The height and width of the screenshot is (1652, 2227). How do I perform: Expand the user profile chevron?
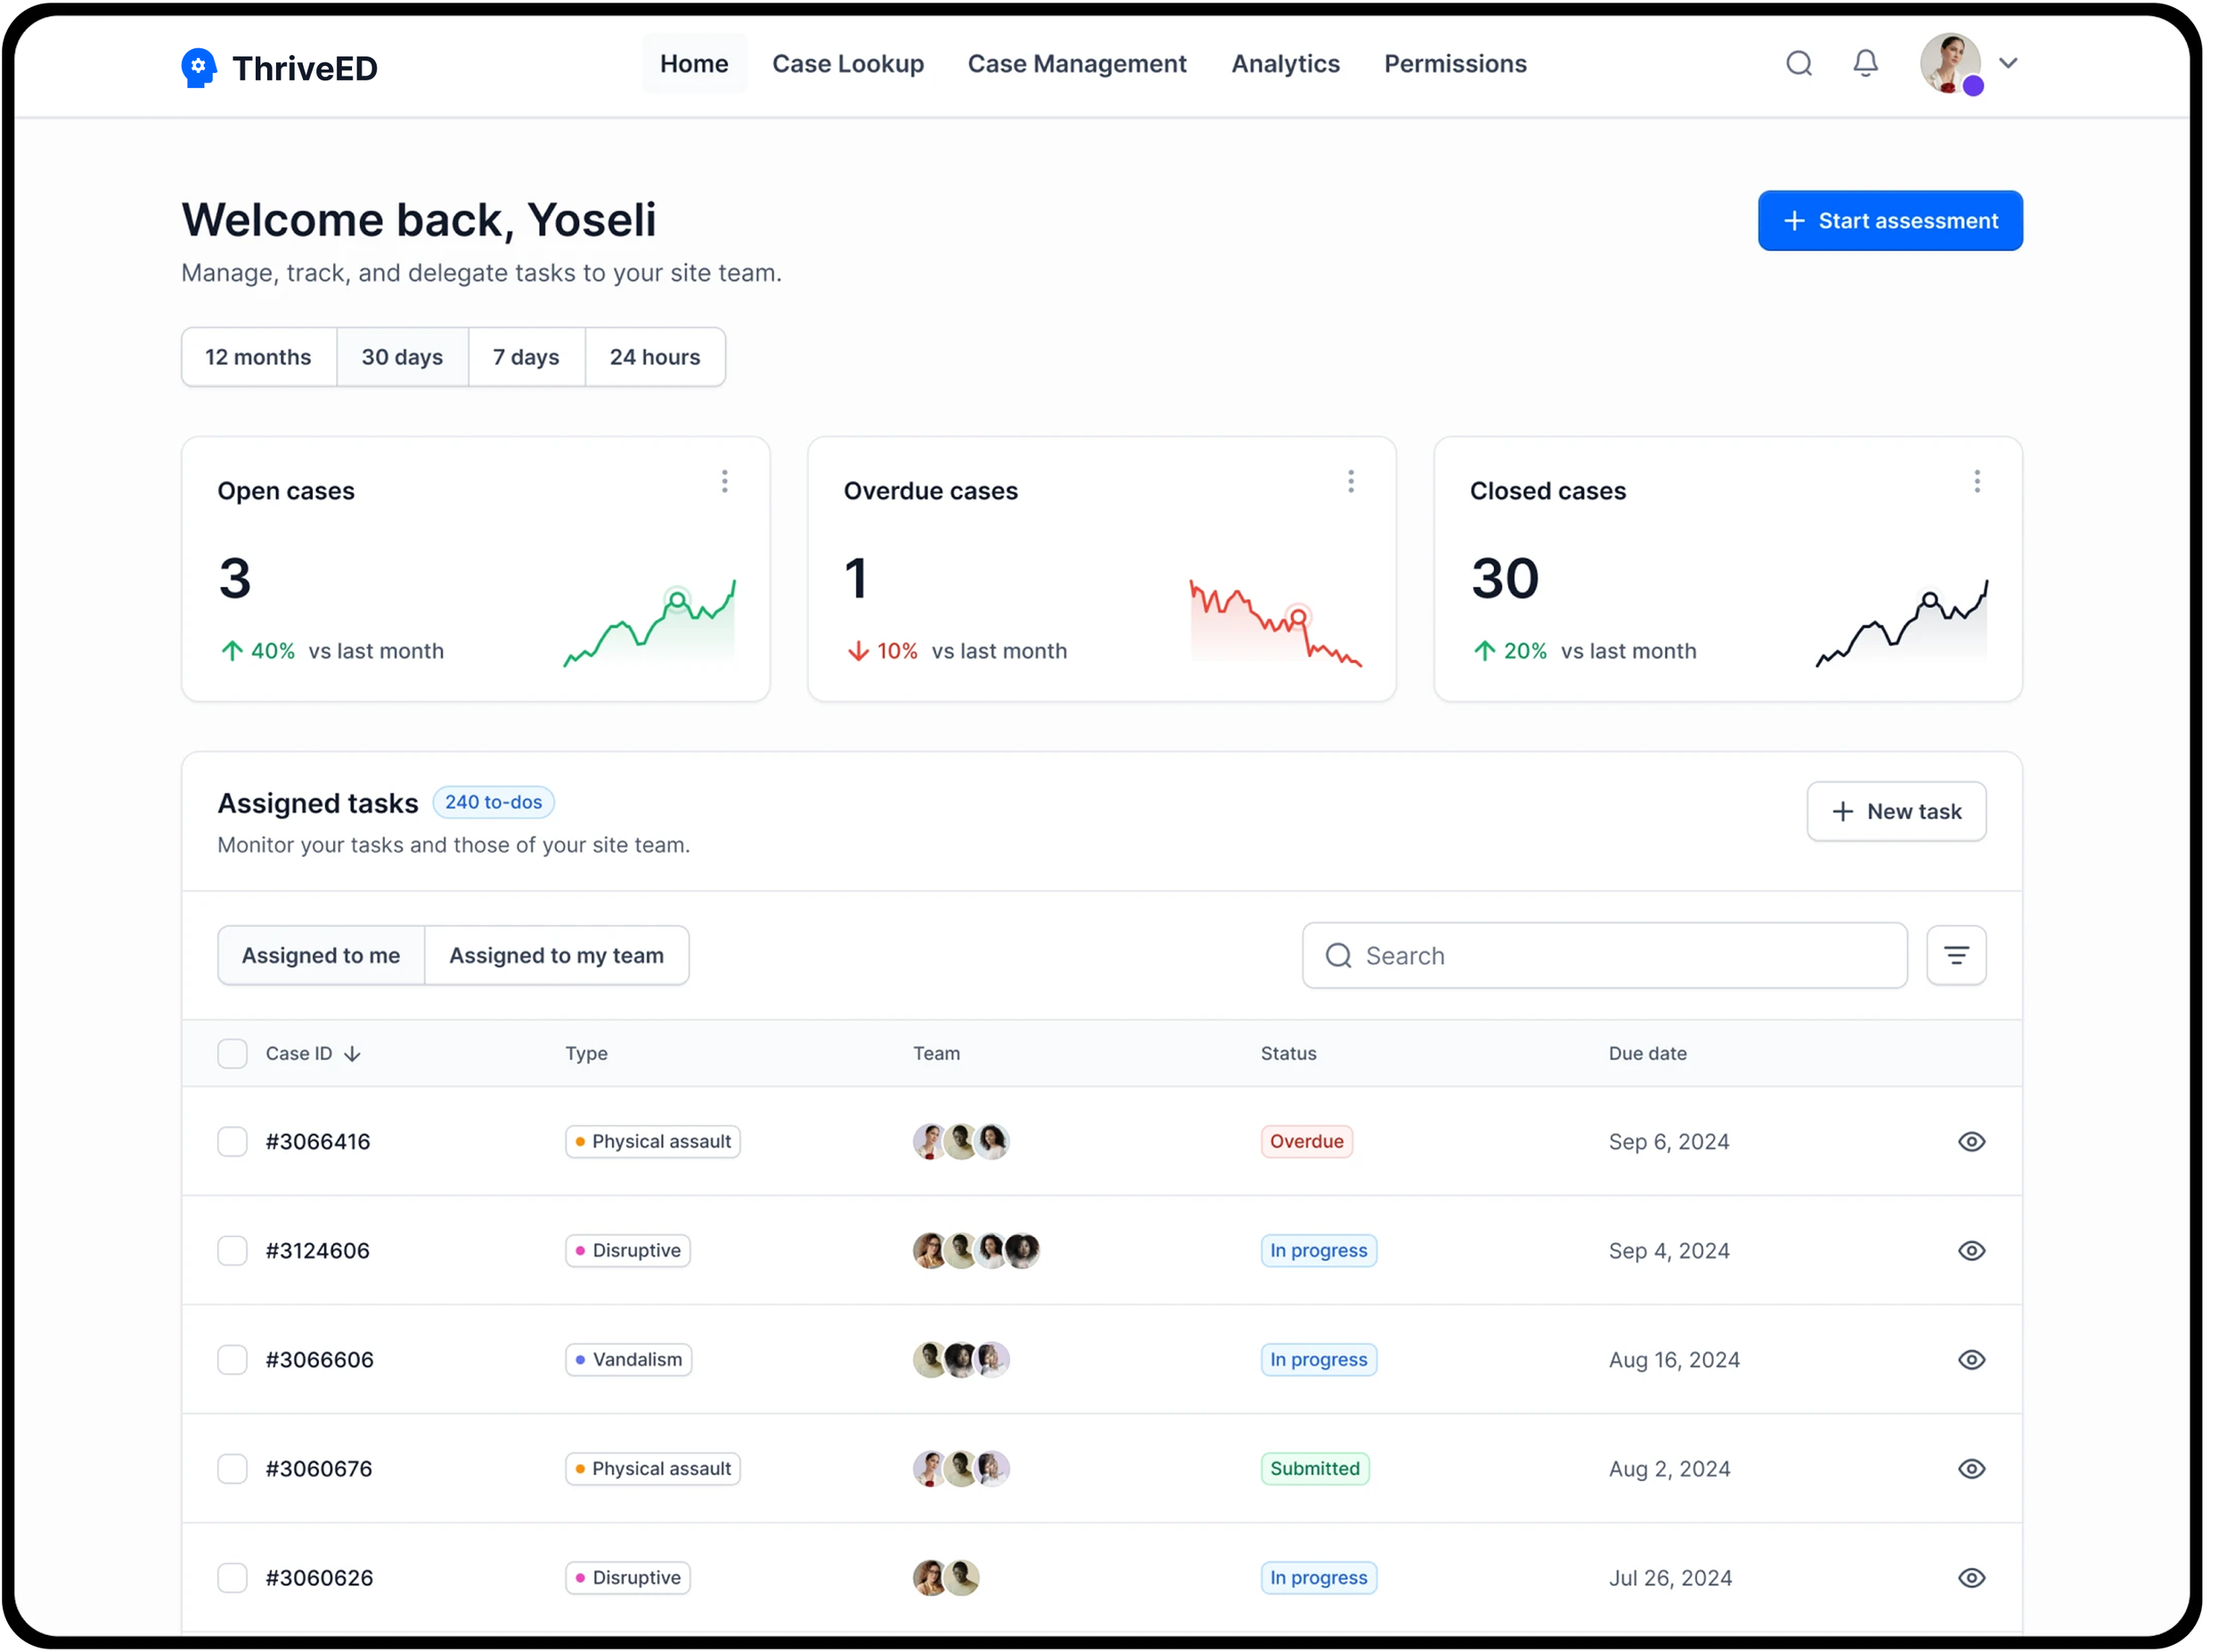pos(2007,64)
